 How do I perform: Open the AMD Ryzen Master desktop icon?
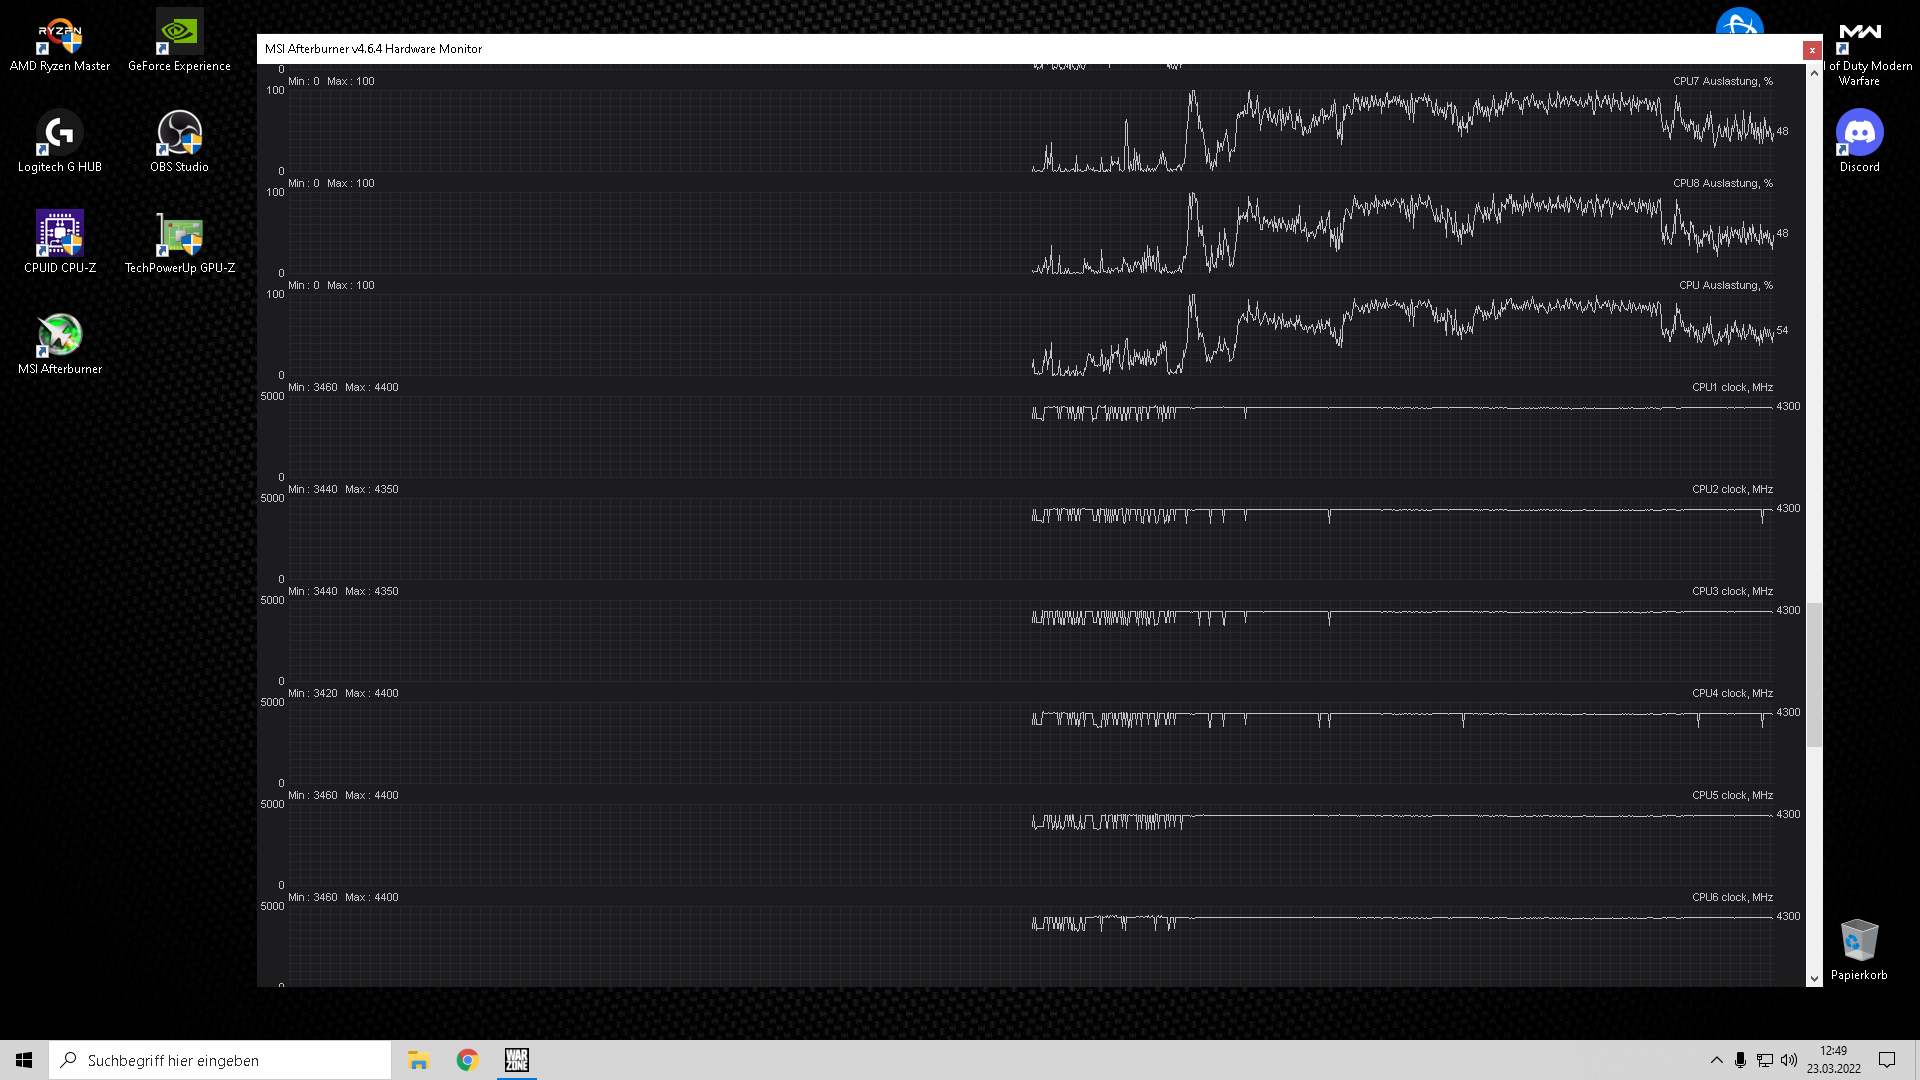(60, 34)
